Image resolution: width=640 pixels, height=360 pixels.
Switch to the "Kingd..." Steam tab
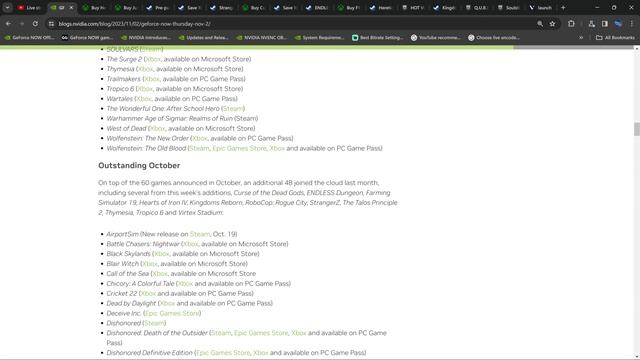coord(445,7)
